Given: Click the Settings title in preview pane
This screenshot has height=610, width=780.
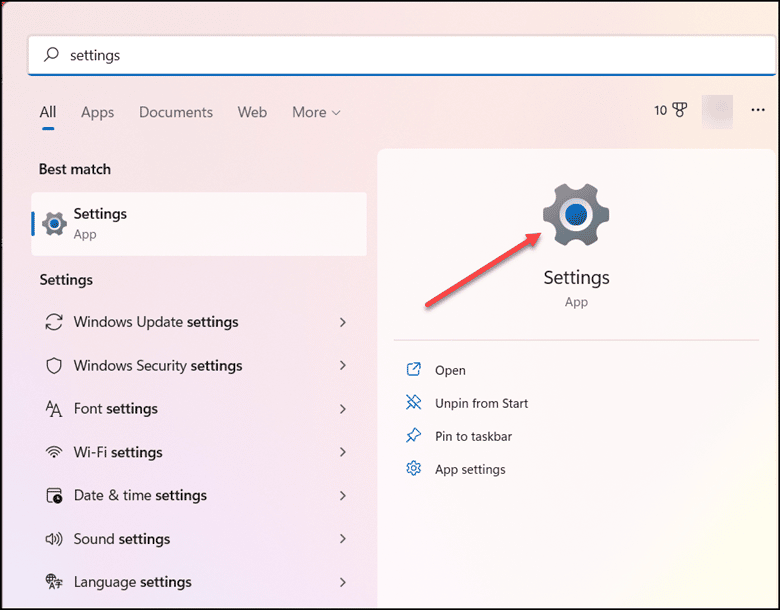Looking at the screenshot, I should point(576,277).
